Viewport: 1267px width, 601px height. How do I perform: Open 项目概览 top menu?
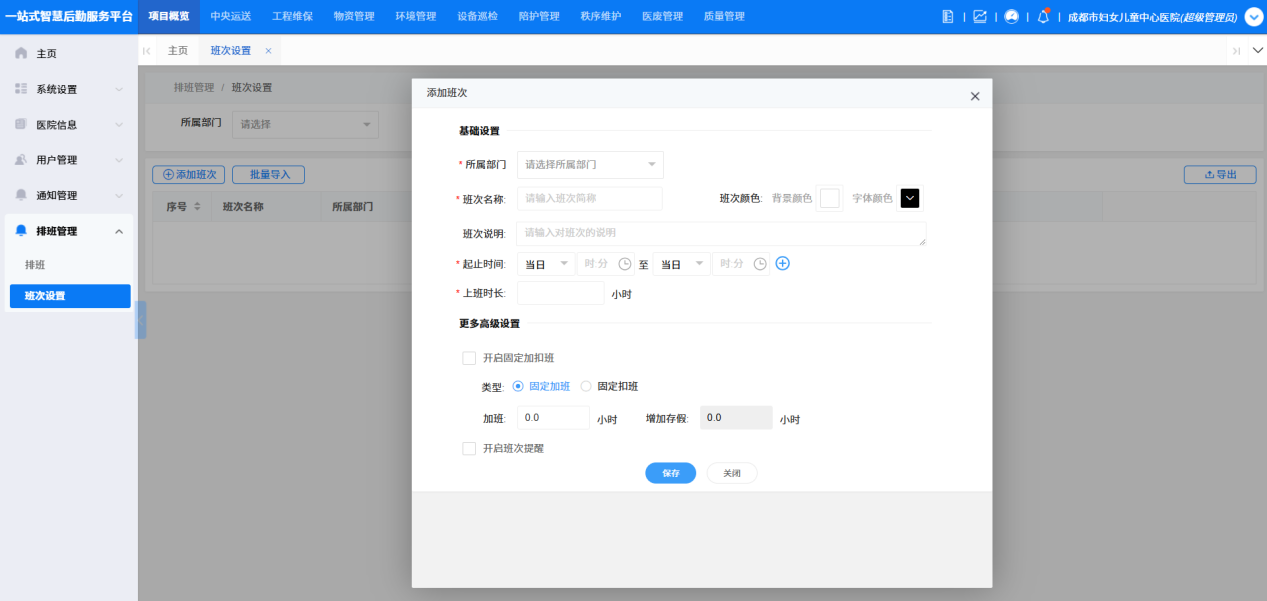point(168,16)
